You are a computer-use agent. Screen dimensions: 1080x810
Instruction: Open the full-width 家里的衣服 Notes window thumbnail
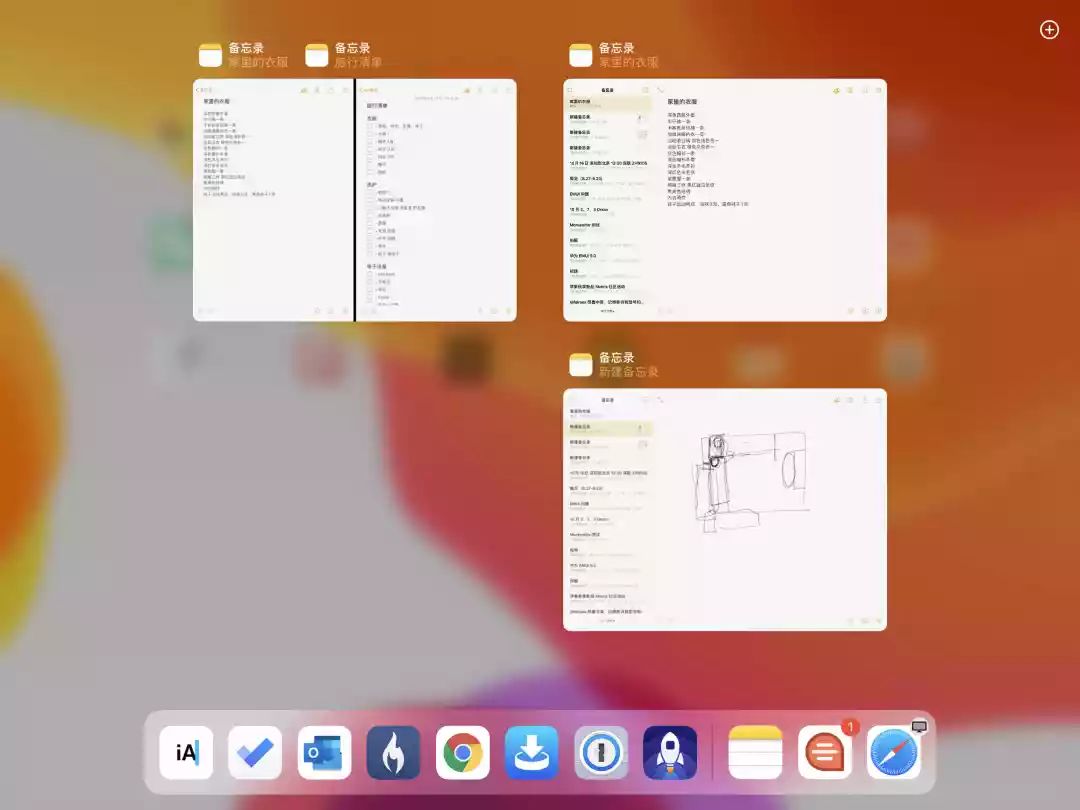tap(725, 200)
